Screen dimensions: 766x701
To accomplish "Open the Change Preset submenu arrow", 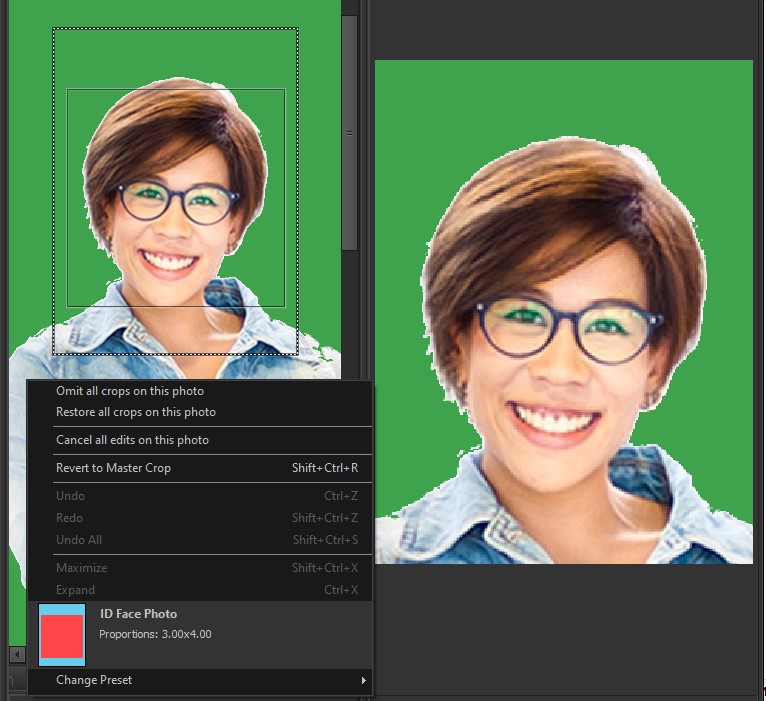I will (x=362, y=681).
